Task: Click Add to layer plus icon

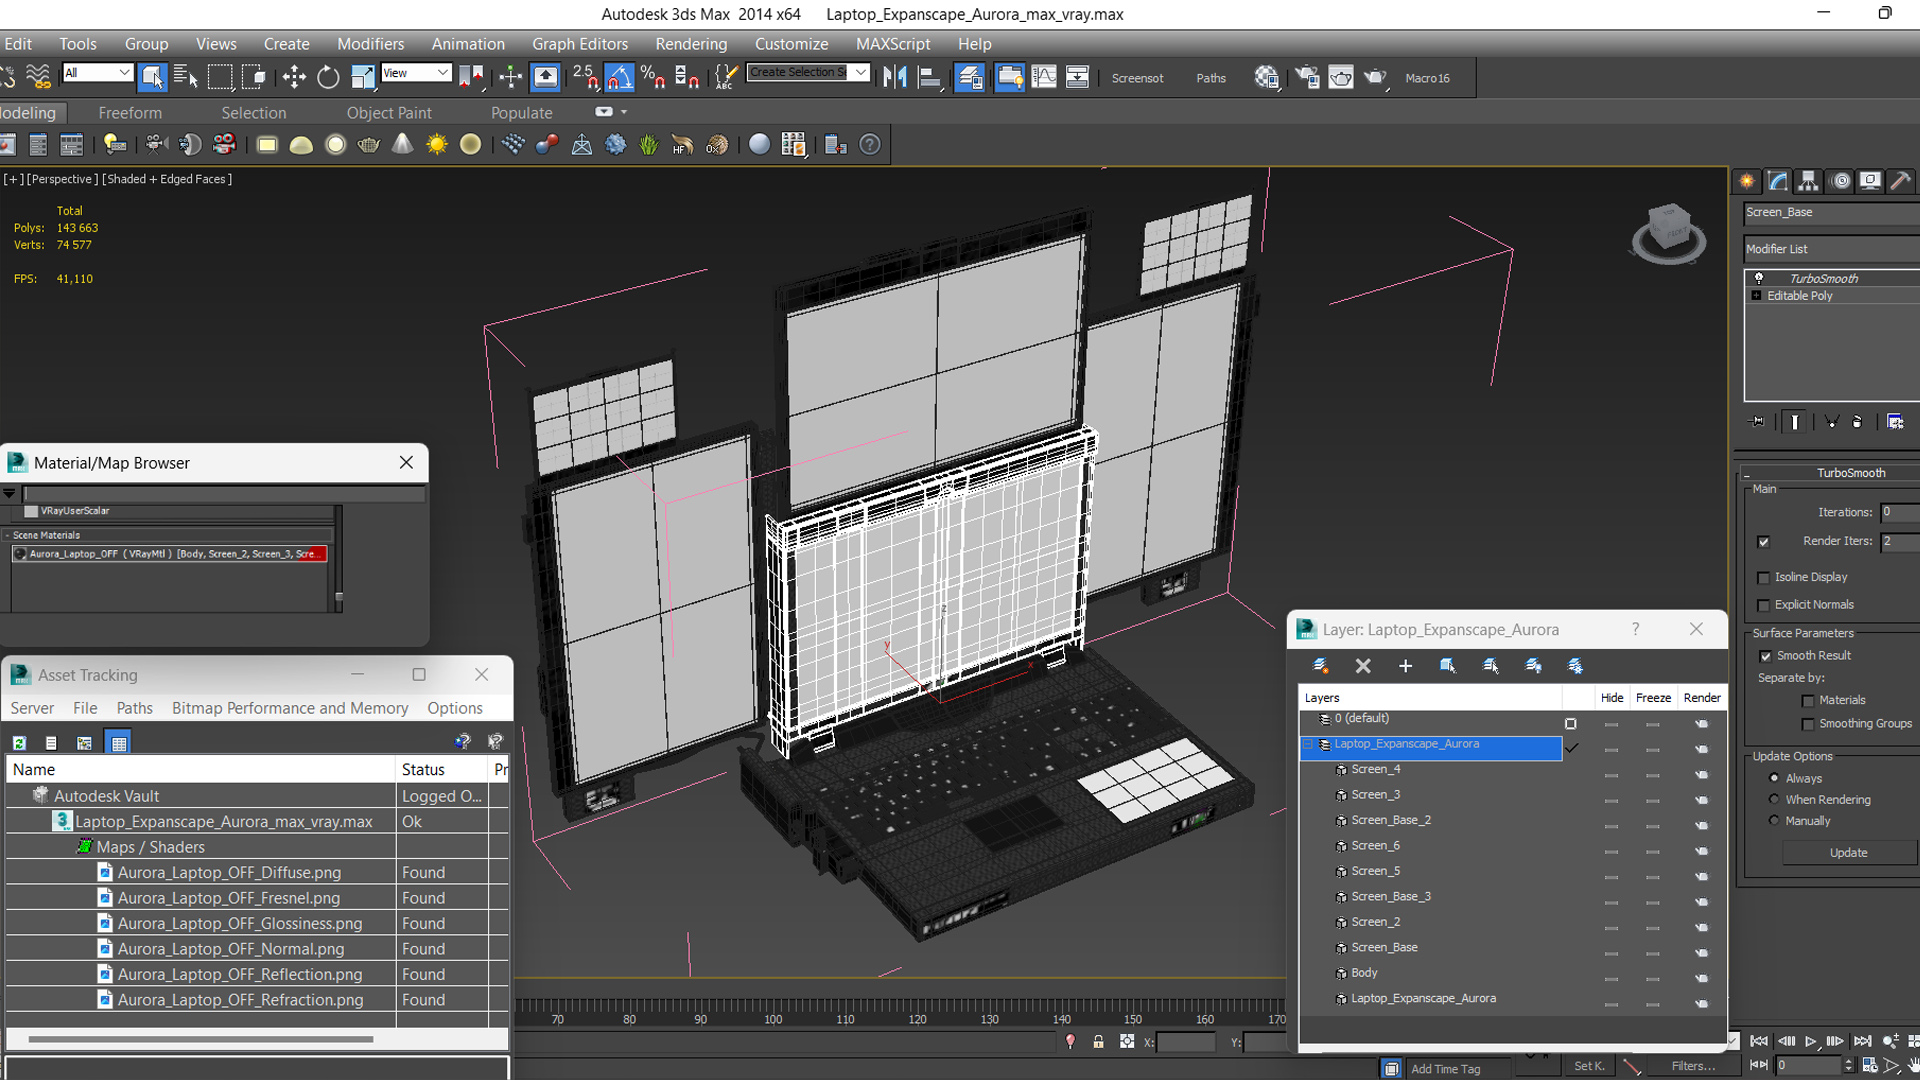Action: point(1405,666)
